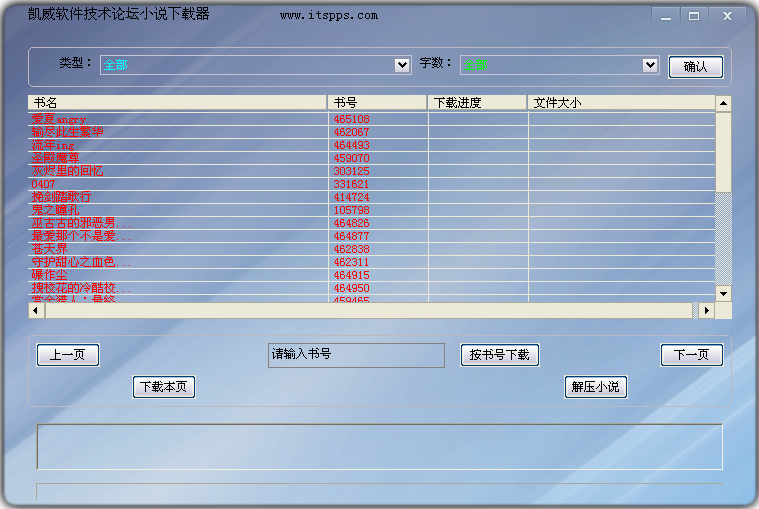Open the 字数 dropdown arrow
This screenshot has width=759, height=509.
[x=650, y=65]
